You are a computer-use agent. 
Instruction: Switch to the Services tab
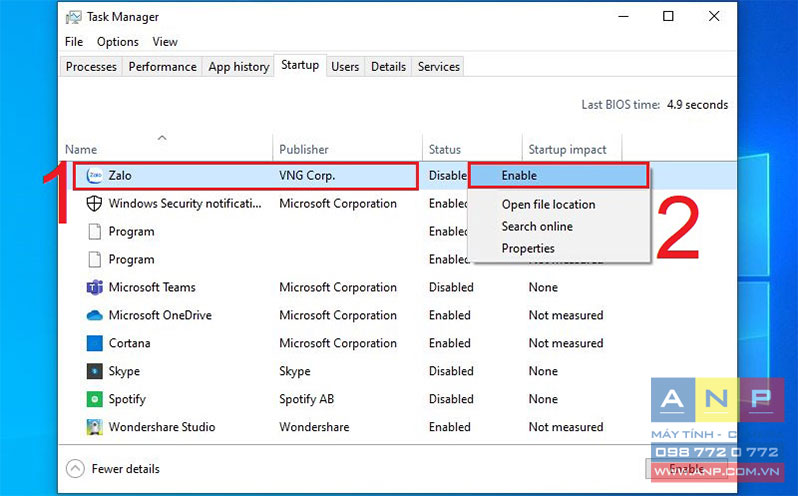click(438, 67)
